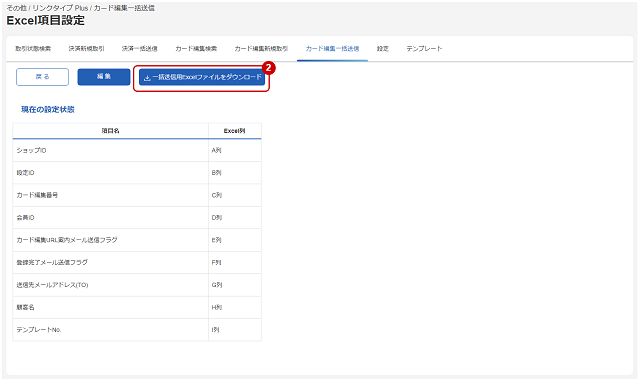Go to the カード編集検索 tab
The image size is (640, 381).
(x=196, y=49)
